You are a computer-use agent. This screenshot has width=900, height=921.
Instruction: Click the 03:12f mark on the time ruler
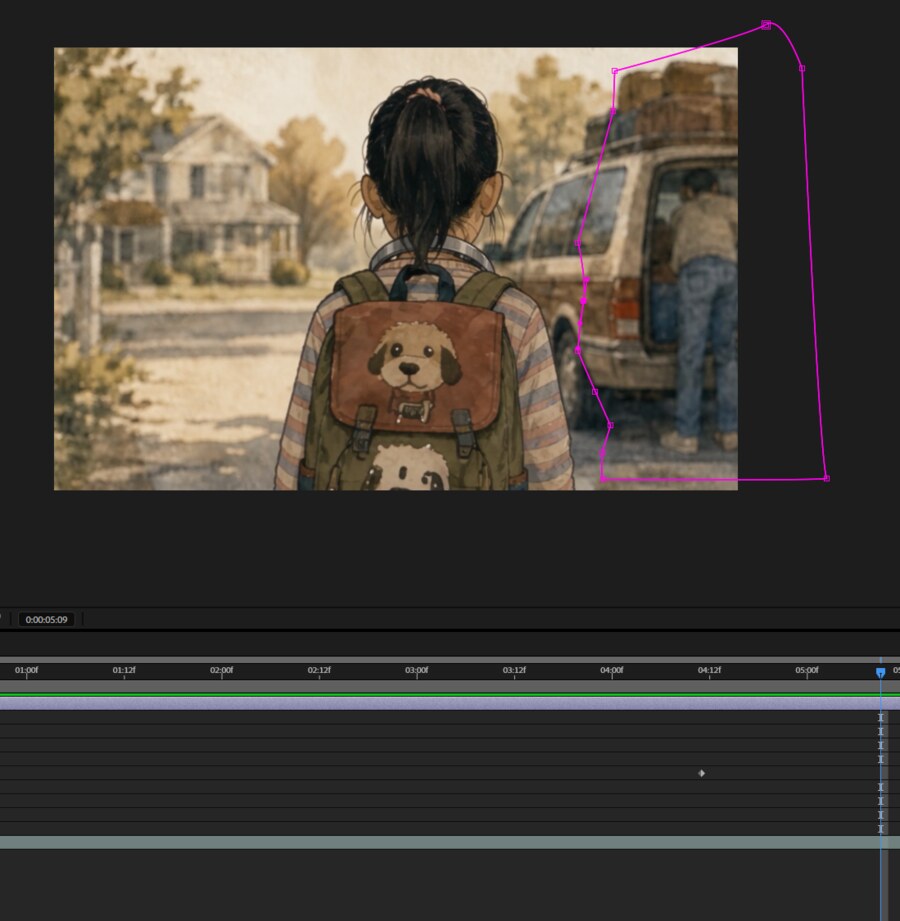pyautogui.click(x=514, y=670)
